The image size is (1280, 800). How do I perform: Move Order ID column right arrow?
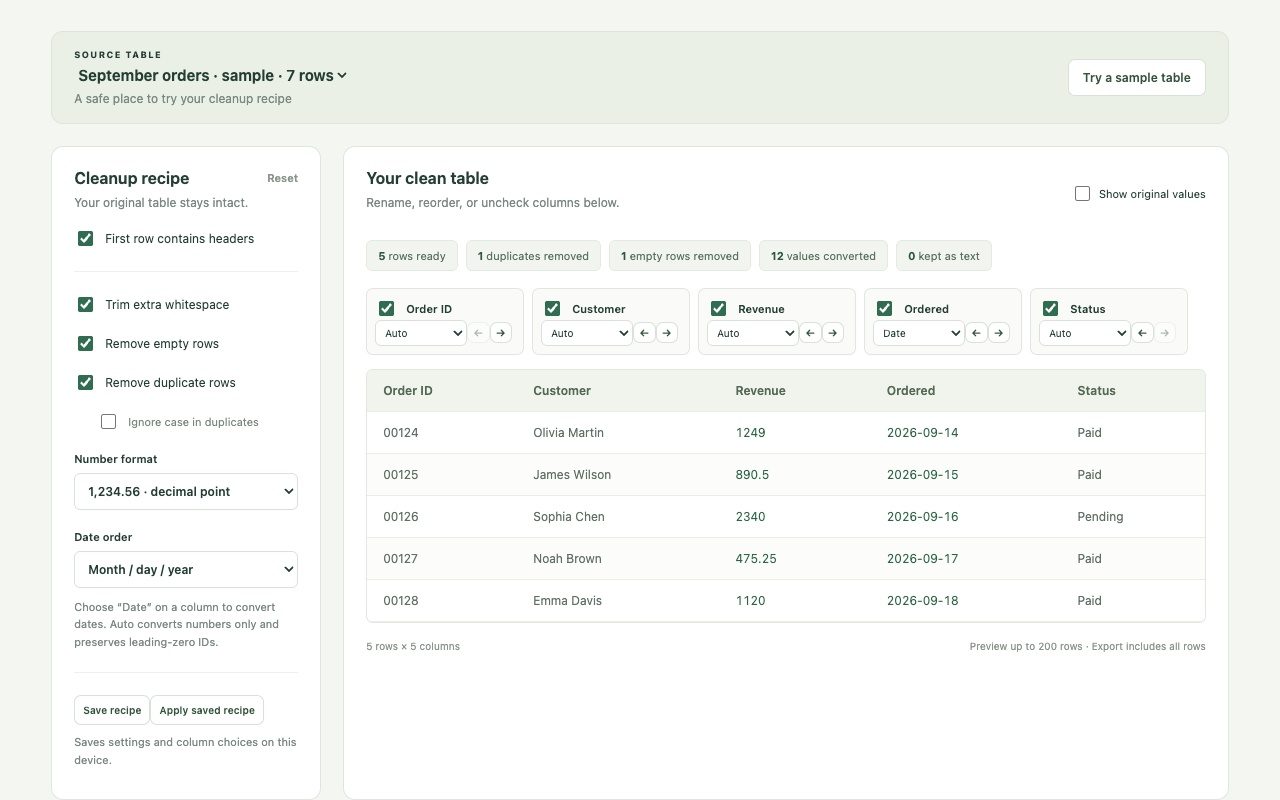pos(501,333)
